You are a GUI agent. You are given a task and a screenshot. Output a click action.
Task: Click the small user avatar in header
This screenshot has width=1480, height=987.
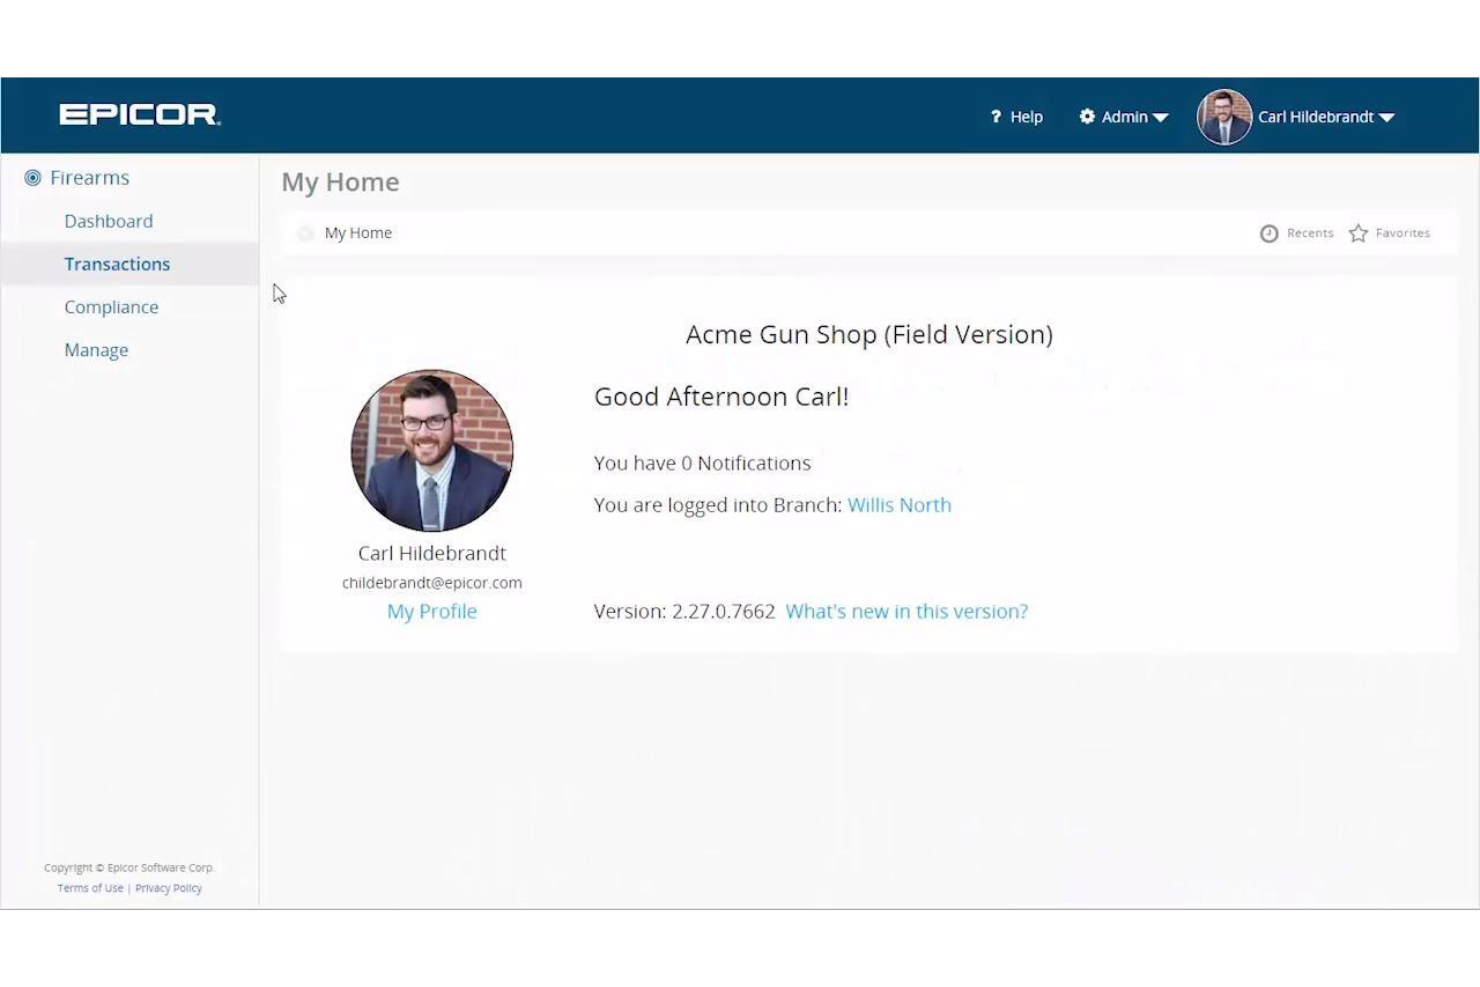coord(1224,117)
